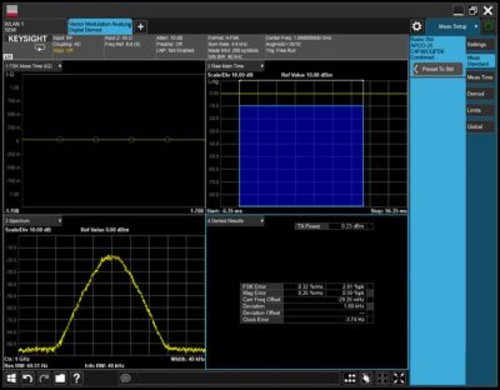Click the Mag Error row label
500x390 pixels.
(262, 293)
